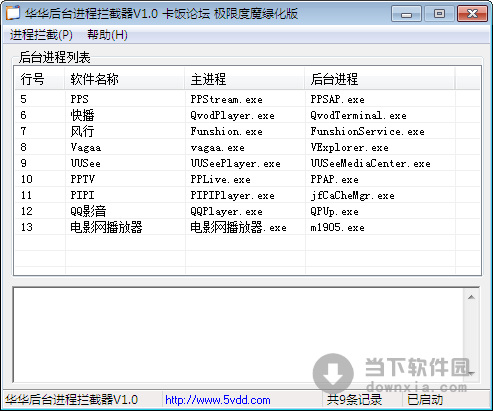The height and width of the screenshot is (411, 493).
Task: Click PPStream.exe main process cell
Action: coord(226,99)
